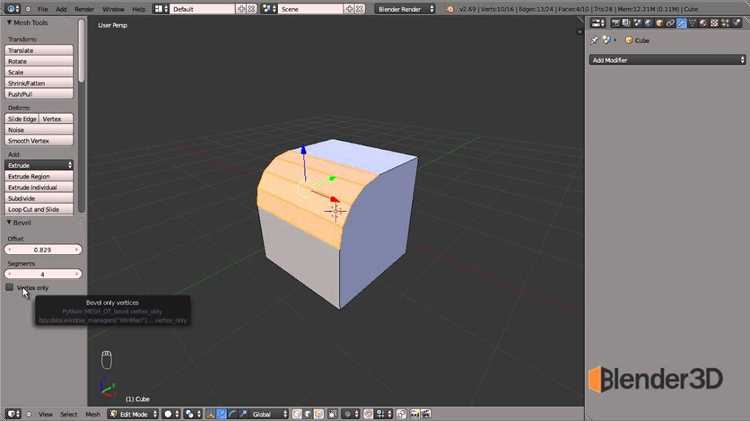This screenshot has height=421, width=750.
Task: Delete the current Scene with X button
Action: pyautogui.click(x=360, y=9)
